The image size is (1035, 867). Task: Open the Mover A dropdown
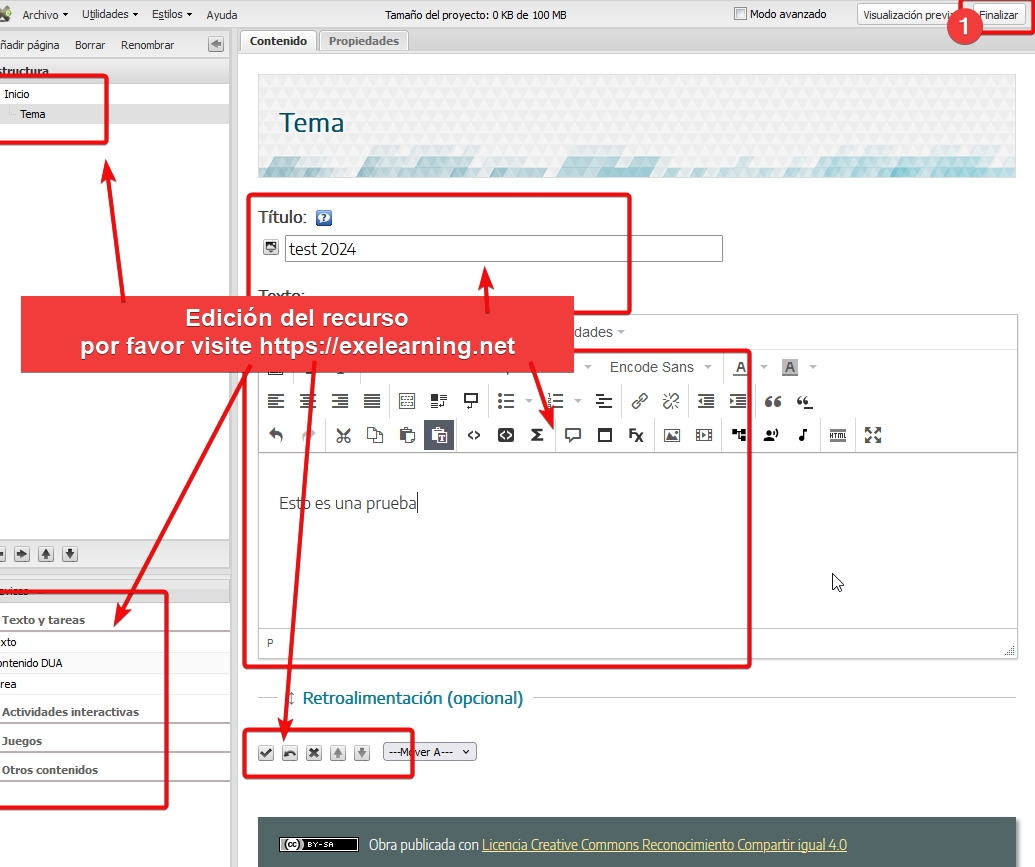point(430,751)
